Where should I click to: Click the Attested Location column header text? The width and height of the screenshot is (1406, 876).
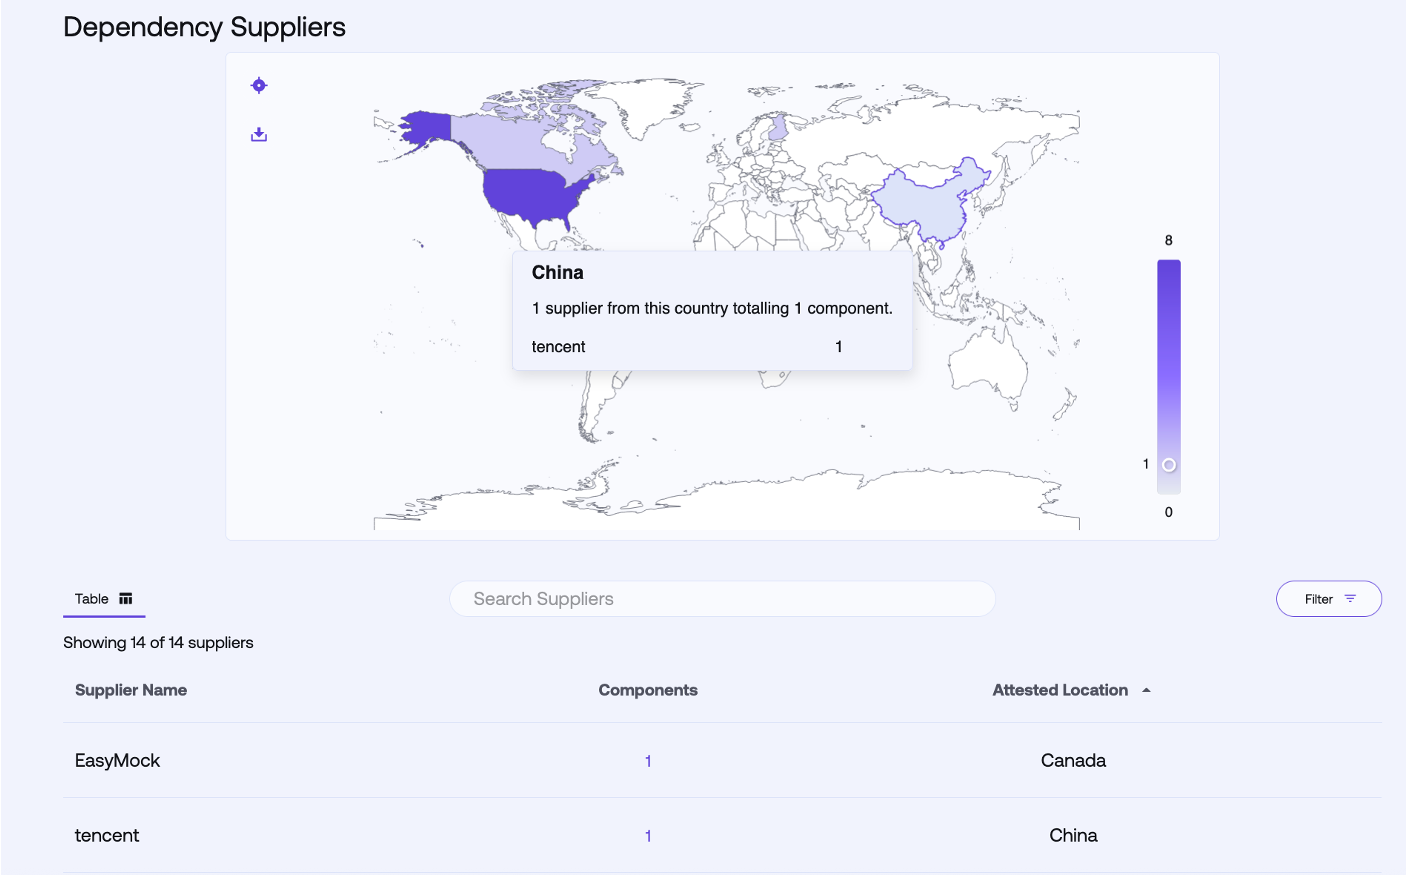pos(1060,690)
